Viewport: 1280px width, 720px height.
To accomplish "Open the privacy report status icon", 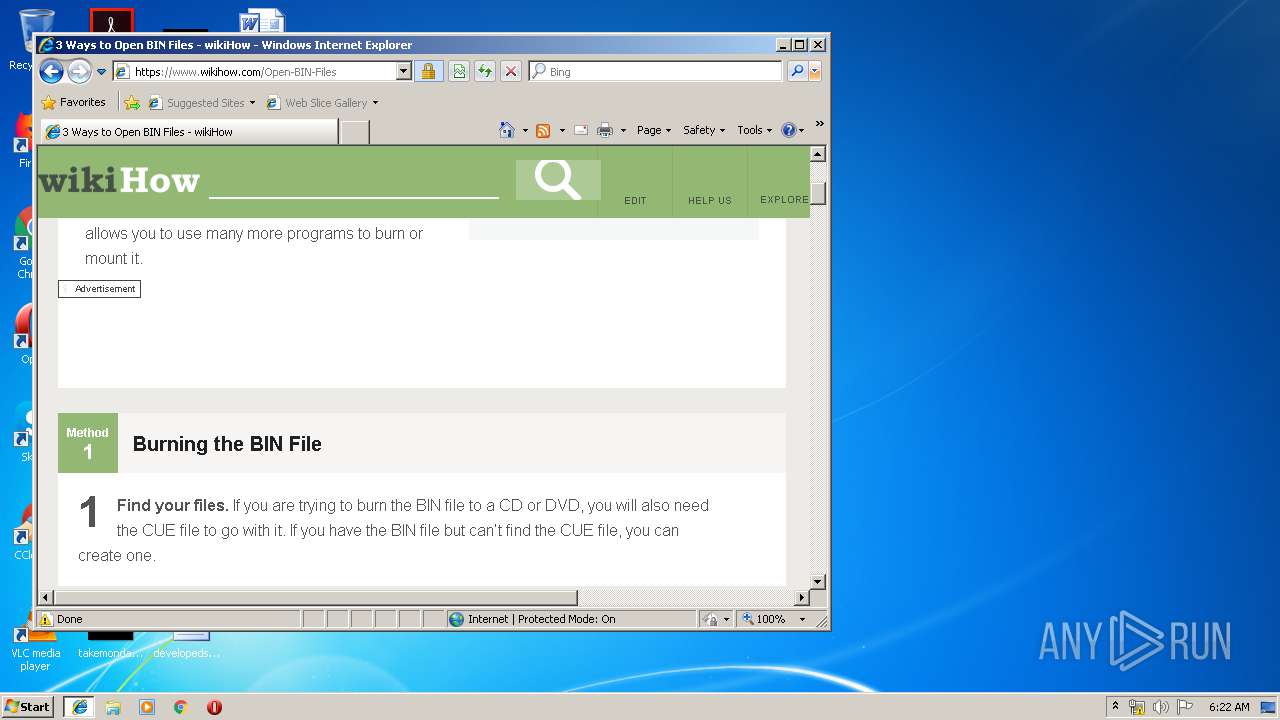I will coord(710,619).
